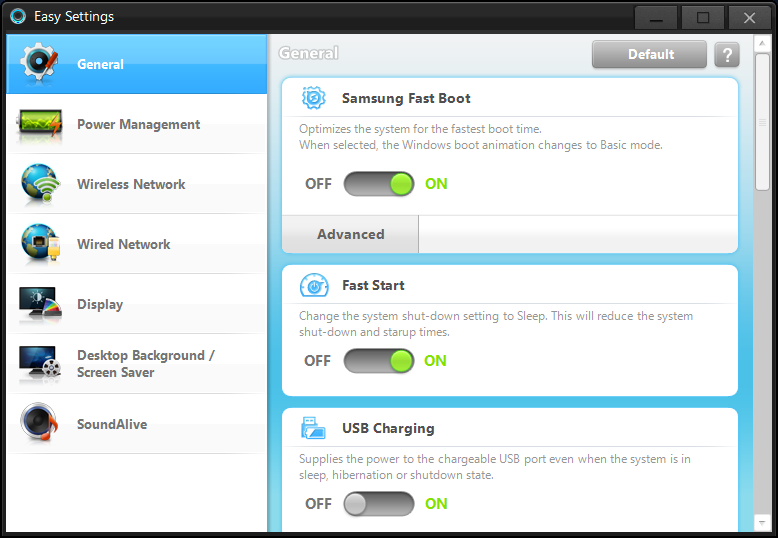Image resolution: width=778 pixels, height=538 pixels.
Task: Expand the Advanced section under Fast Boot
Action: pyautogui.click(x=350, y=234)
